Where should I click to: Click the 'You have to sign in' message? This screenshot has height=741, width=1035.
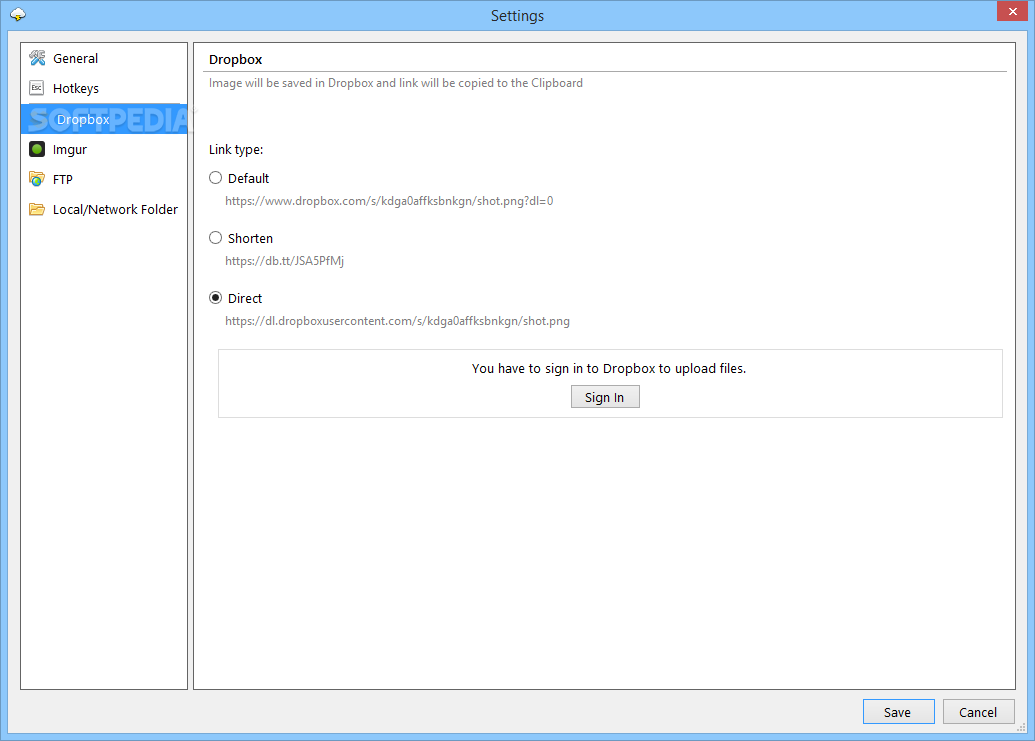click(x=609, y=368)
